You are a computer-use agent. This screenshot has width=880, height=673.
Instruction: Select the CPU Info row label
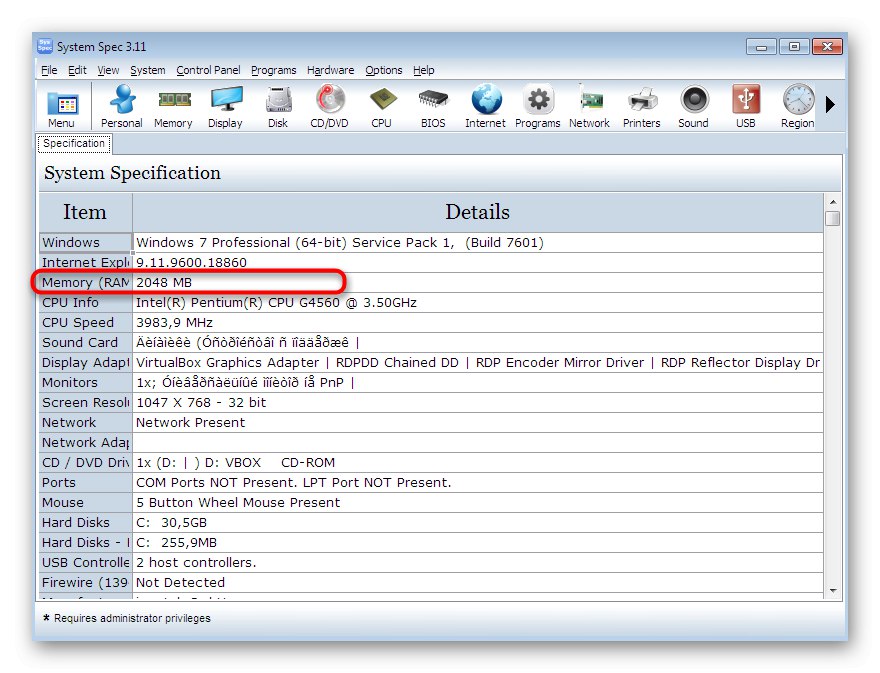coord(85,303)
